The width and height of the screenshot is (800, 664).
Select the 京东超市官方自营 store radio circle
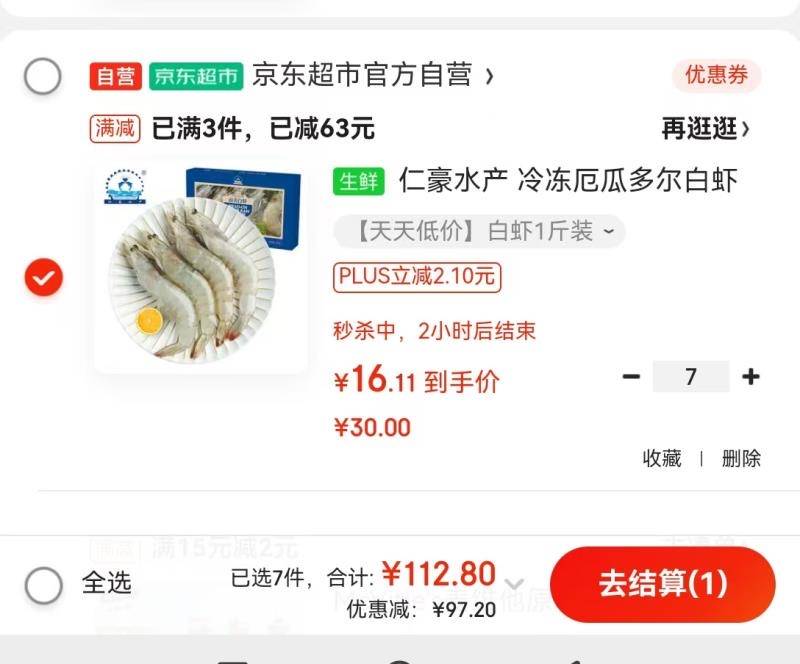43,76
